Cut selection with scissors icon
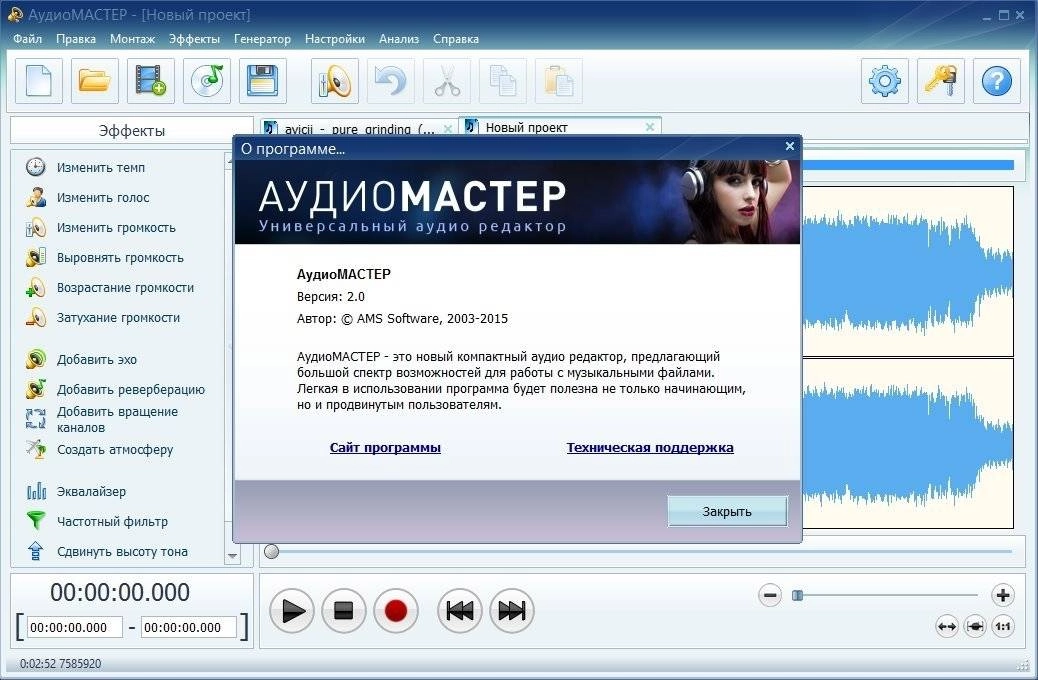Screen dimensions: 1038x680 point(447,81)
